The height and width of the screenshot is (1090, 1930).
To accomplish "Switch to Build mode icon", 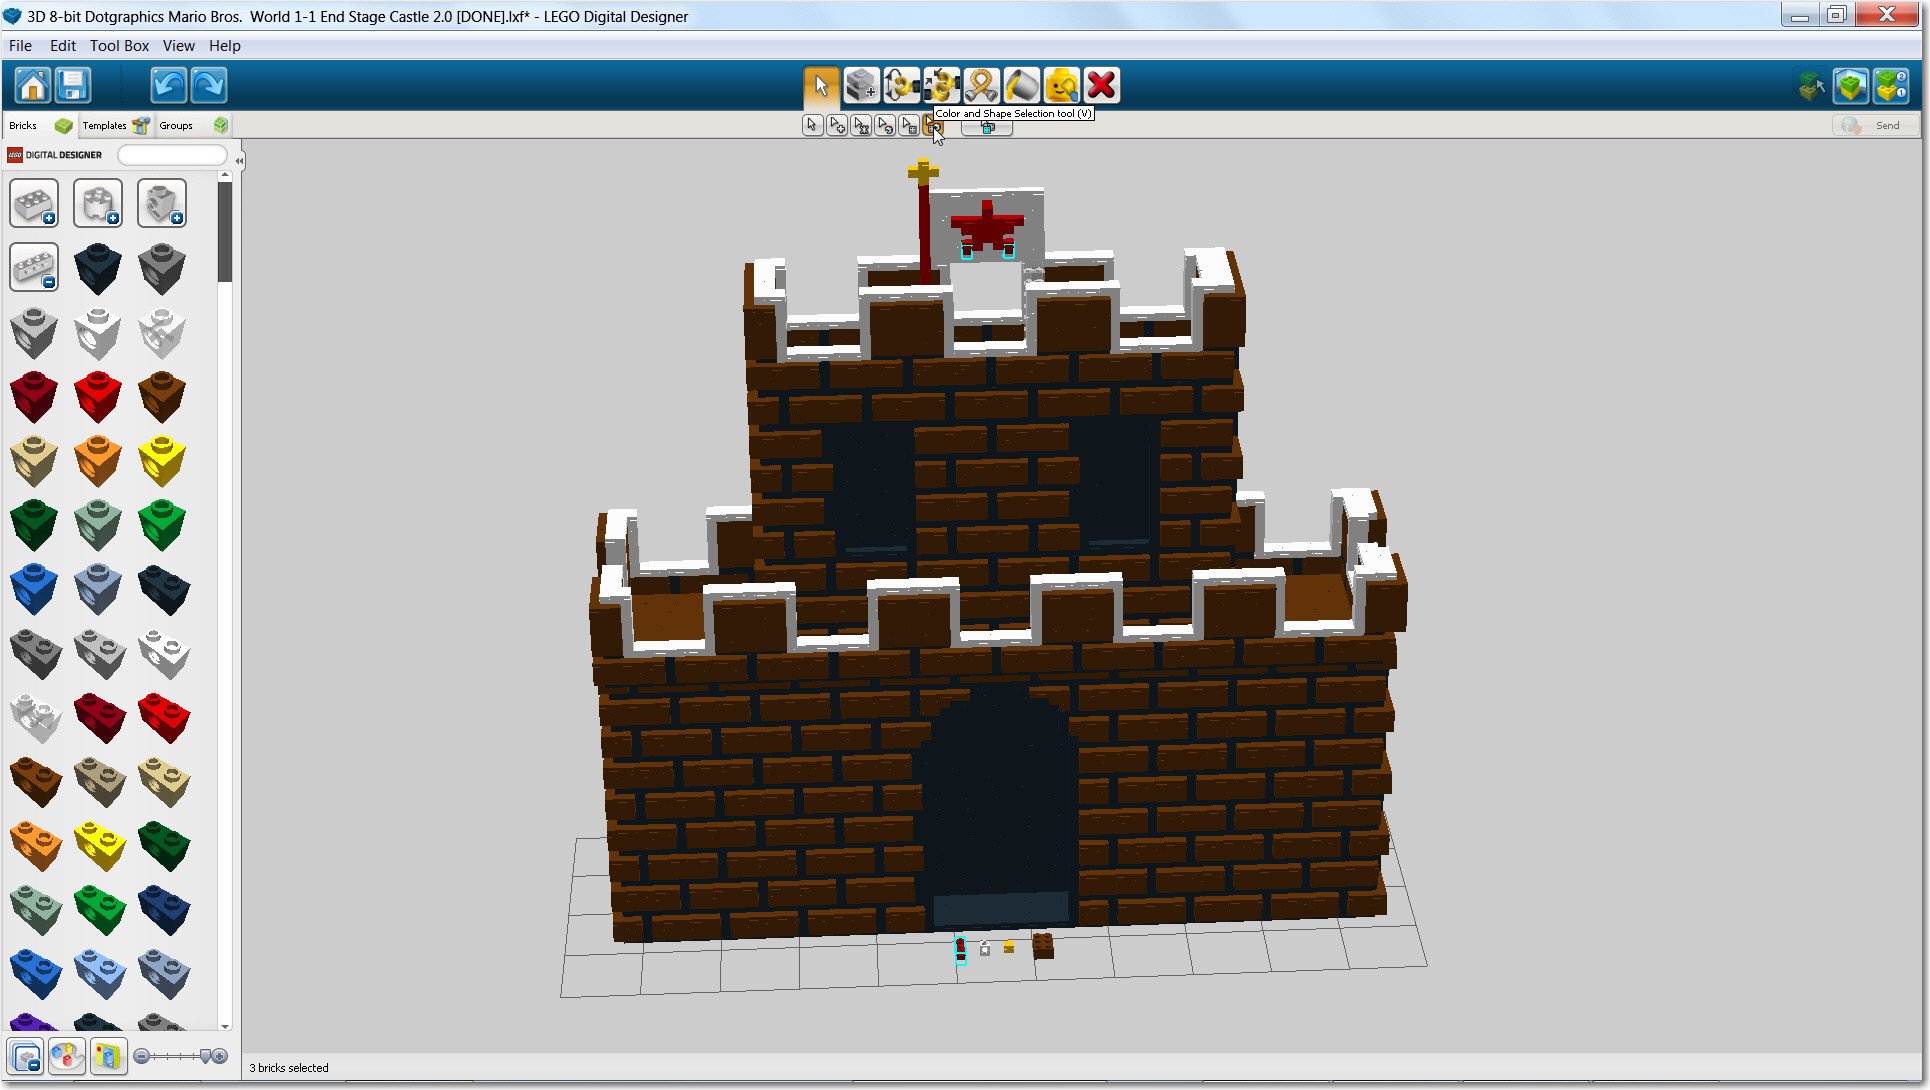I will (x=1811, y=86).
